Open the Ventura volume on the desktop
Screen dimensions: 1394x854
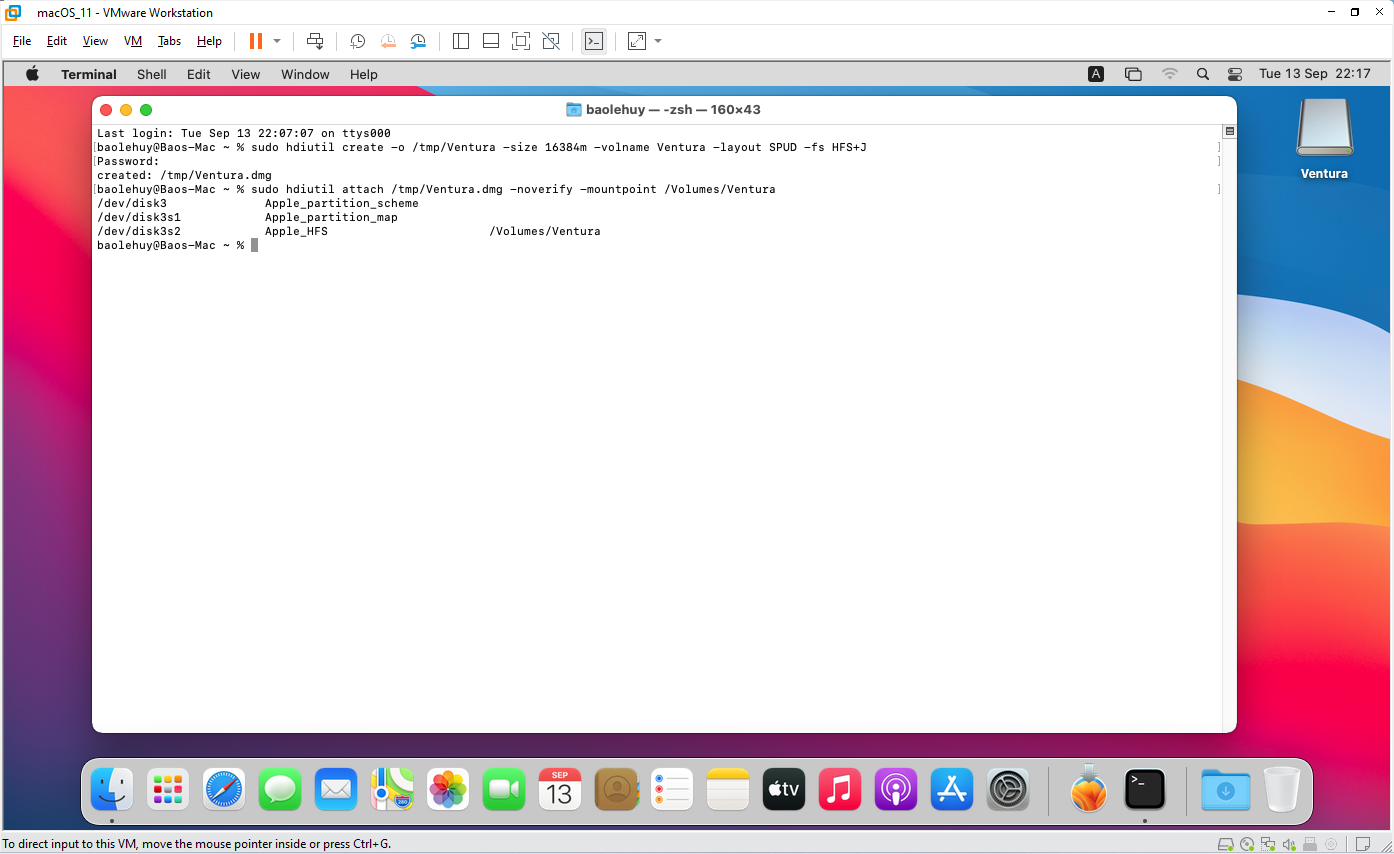[1324, 139]
